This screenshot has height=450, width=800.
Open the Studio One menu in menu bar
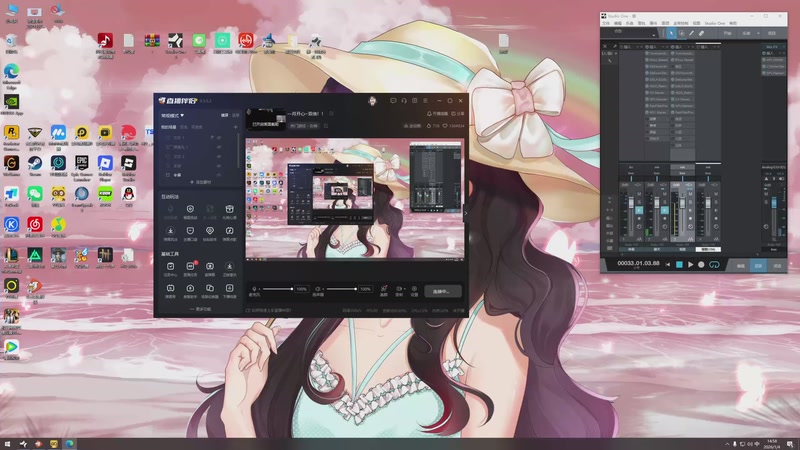coord(715,23)
